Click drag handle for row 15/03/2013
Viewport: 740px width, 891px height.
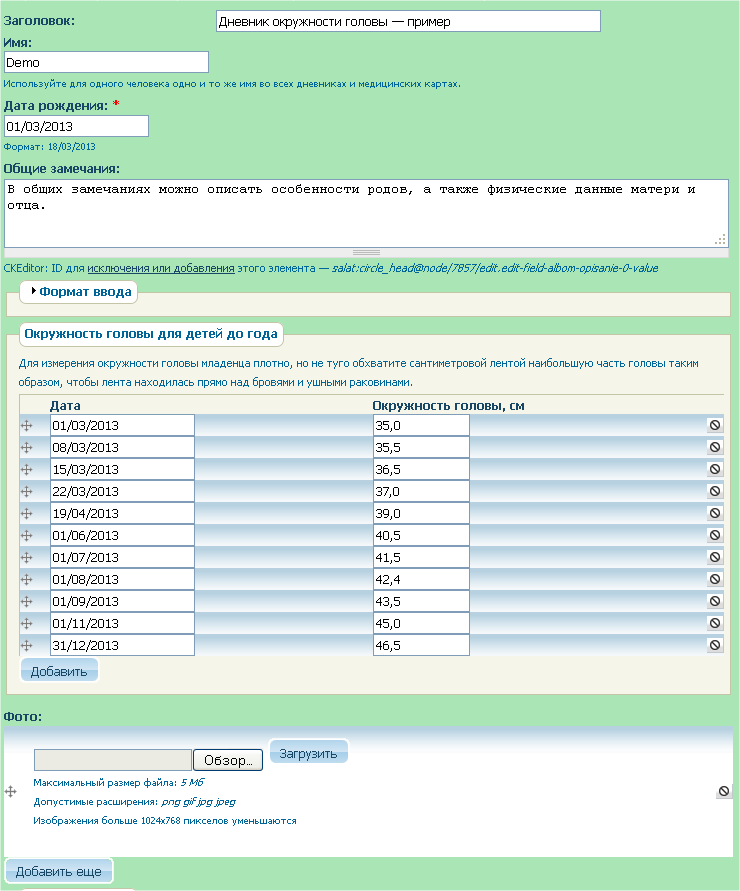point(26,469)
